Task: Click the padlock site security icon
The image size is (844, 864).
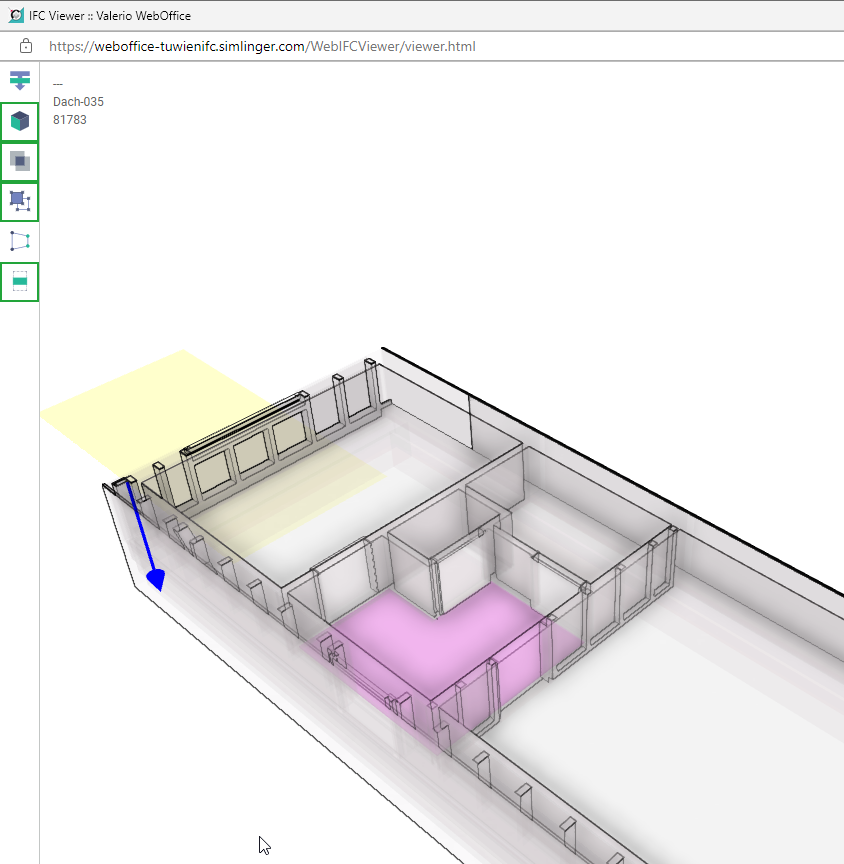Action: coord(26,46)
